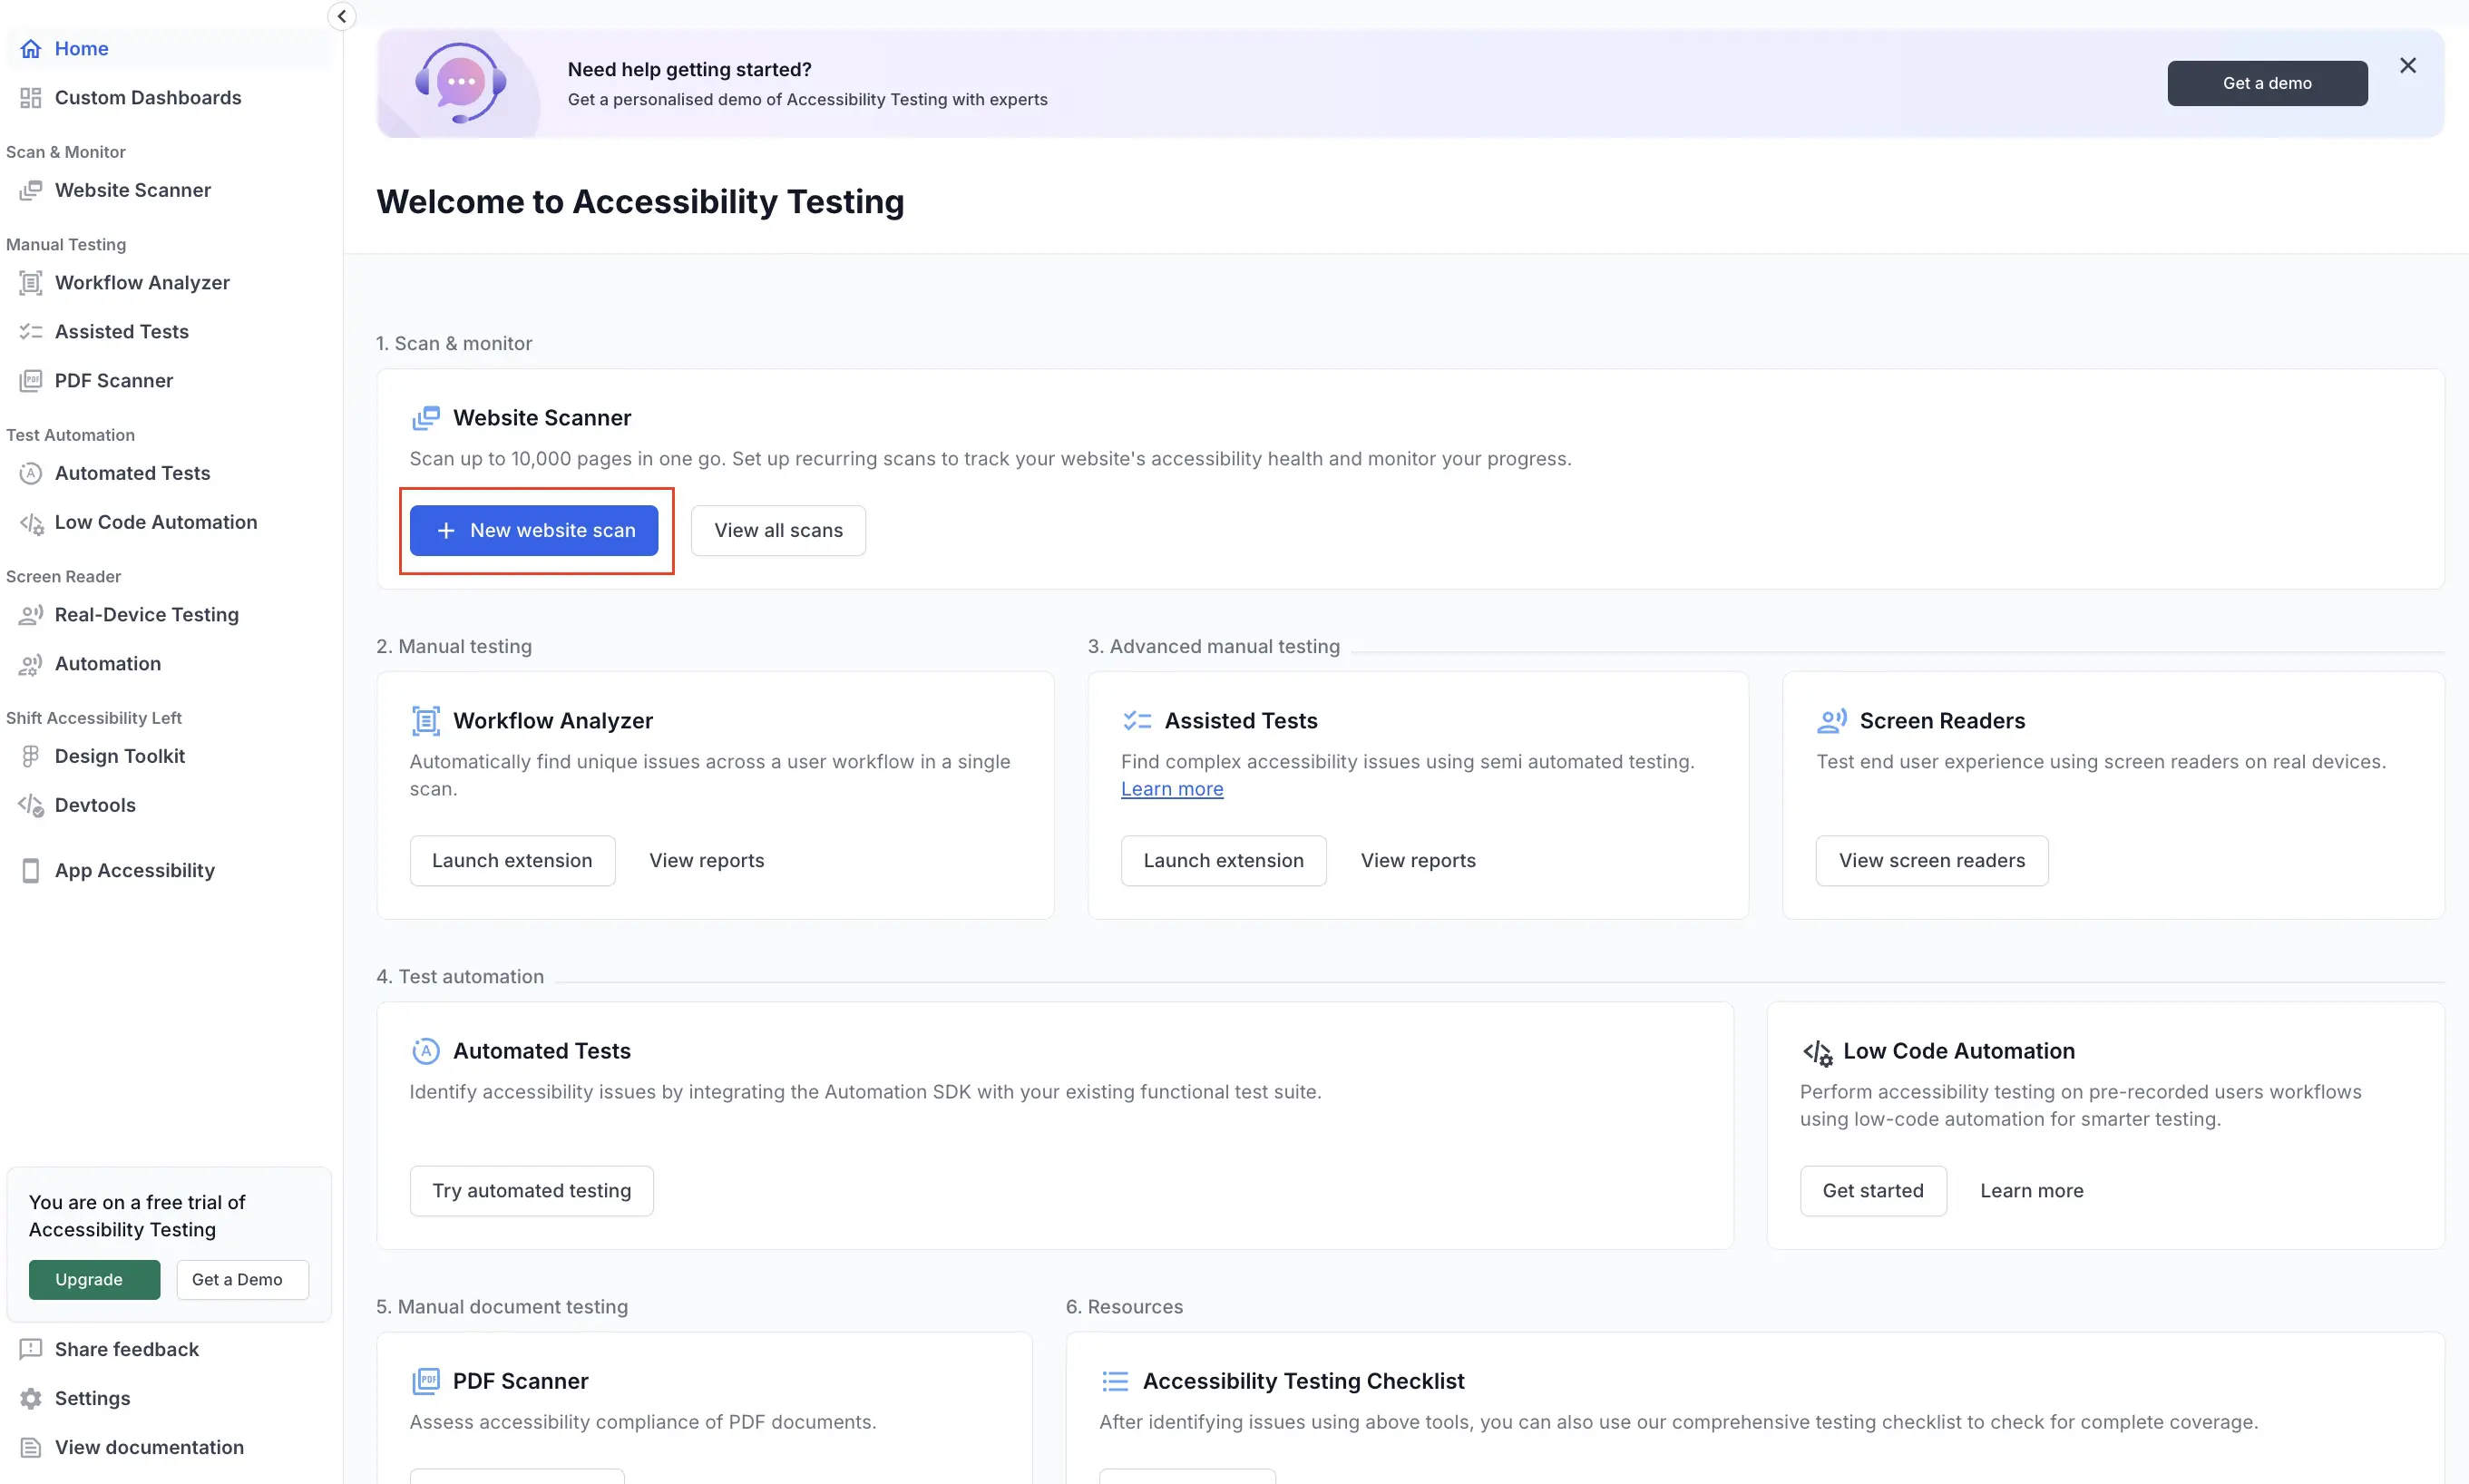Click the headset chat illustration in the banner
The width and height of the screenshot is (2469, 1484).
(x=460, y=83)
